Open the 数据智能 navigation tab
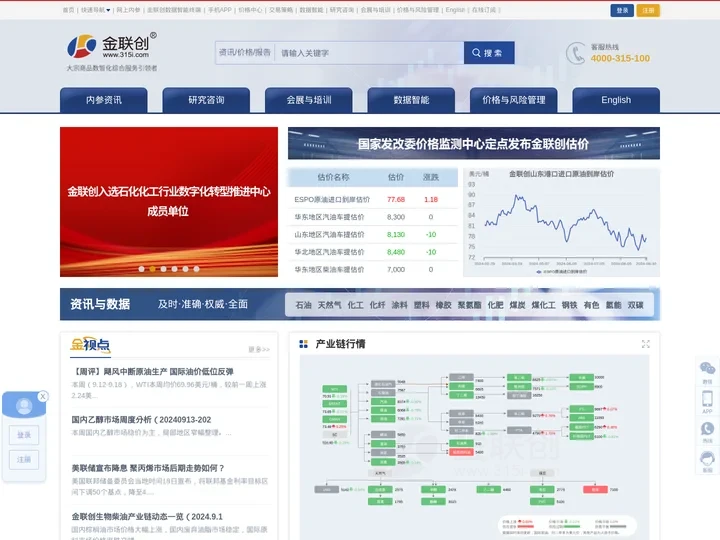The width and height of the screenshot is (720, 540). [x=411, y=100]
